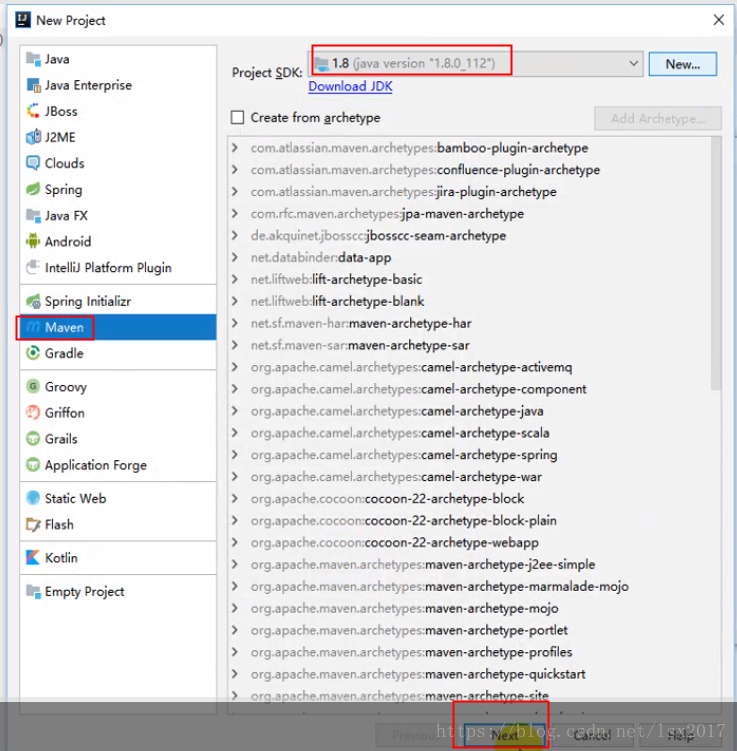This screenshot has width=737, height=751.
Task: Expand jpa-maven-archetype entry
Action: (x=235, y=214)
